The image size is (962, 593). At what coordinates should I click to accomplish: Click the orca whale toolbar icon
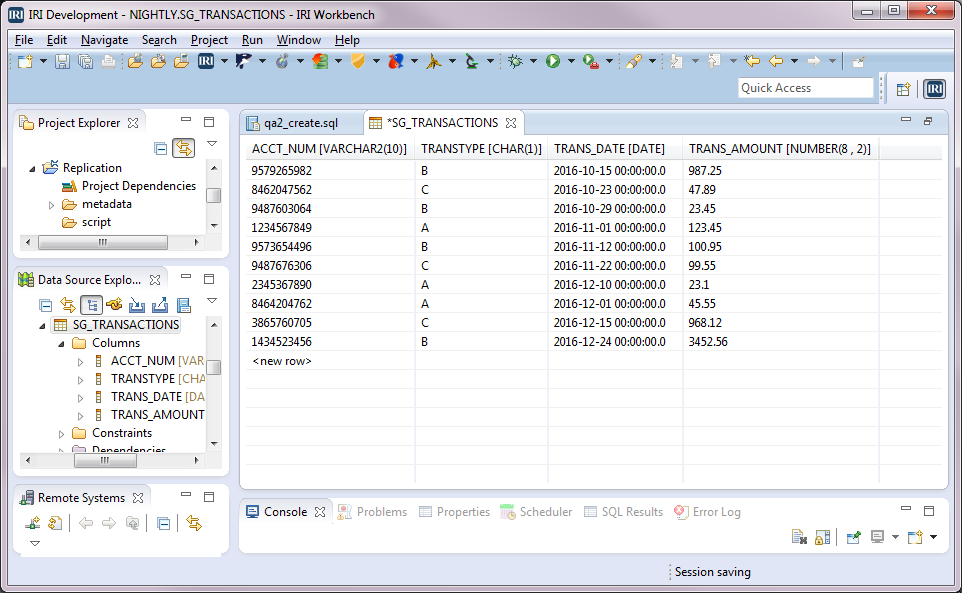244,61
